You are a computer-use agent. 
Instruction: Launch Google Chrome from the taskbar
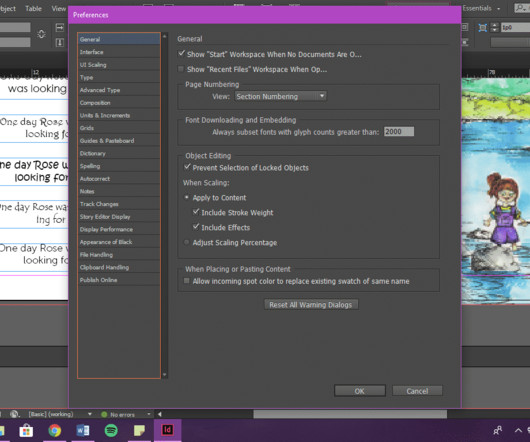click(54, 430)
